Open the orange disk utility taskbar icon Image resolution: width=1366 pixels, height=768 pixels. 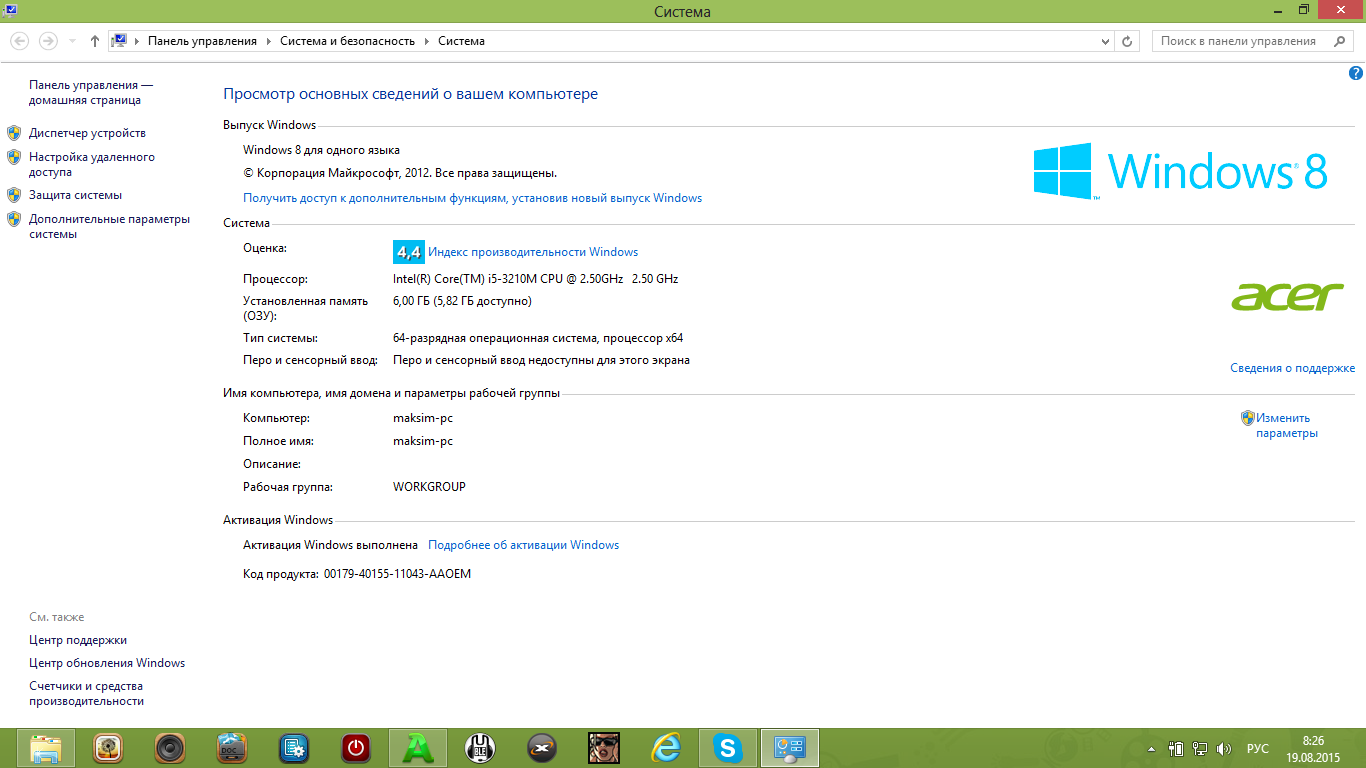point(108,748)
